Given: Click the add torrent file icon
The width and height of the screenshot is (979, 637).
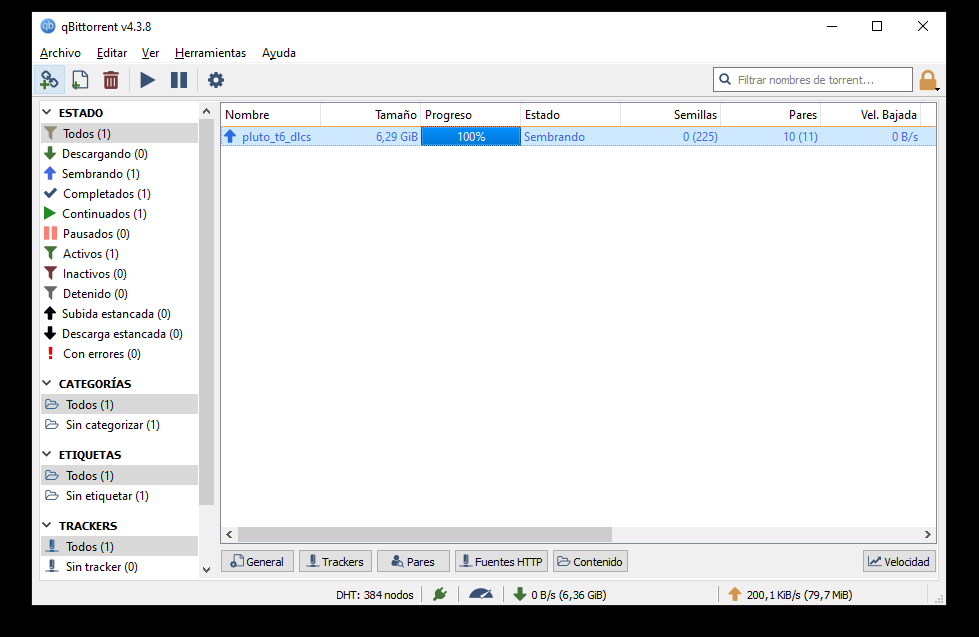Looking at the screenshot, I should click(x=80, y=80).
